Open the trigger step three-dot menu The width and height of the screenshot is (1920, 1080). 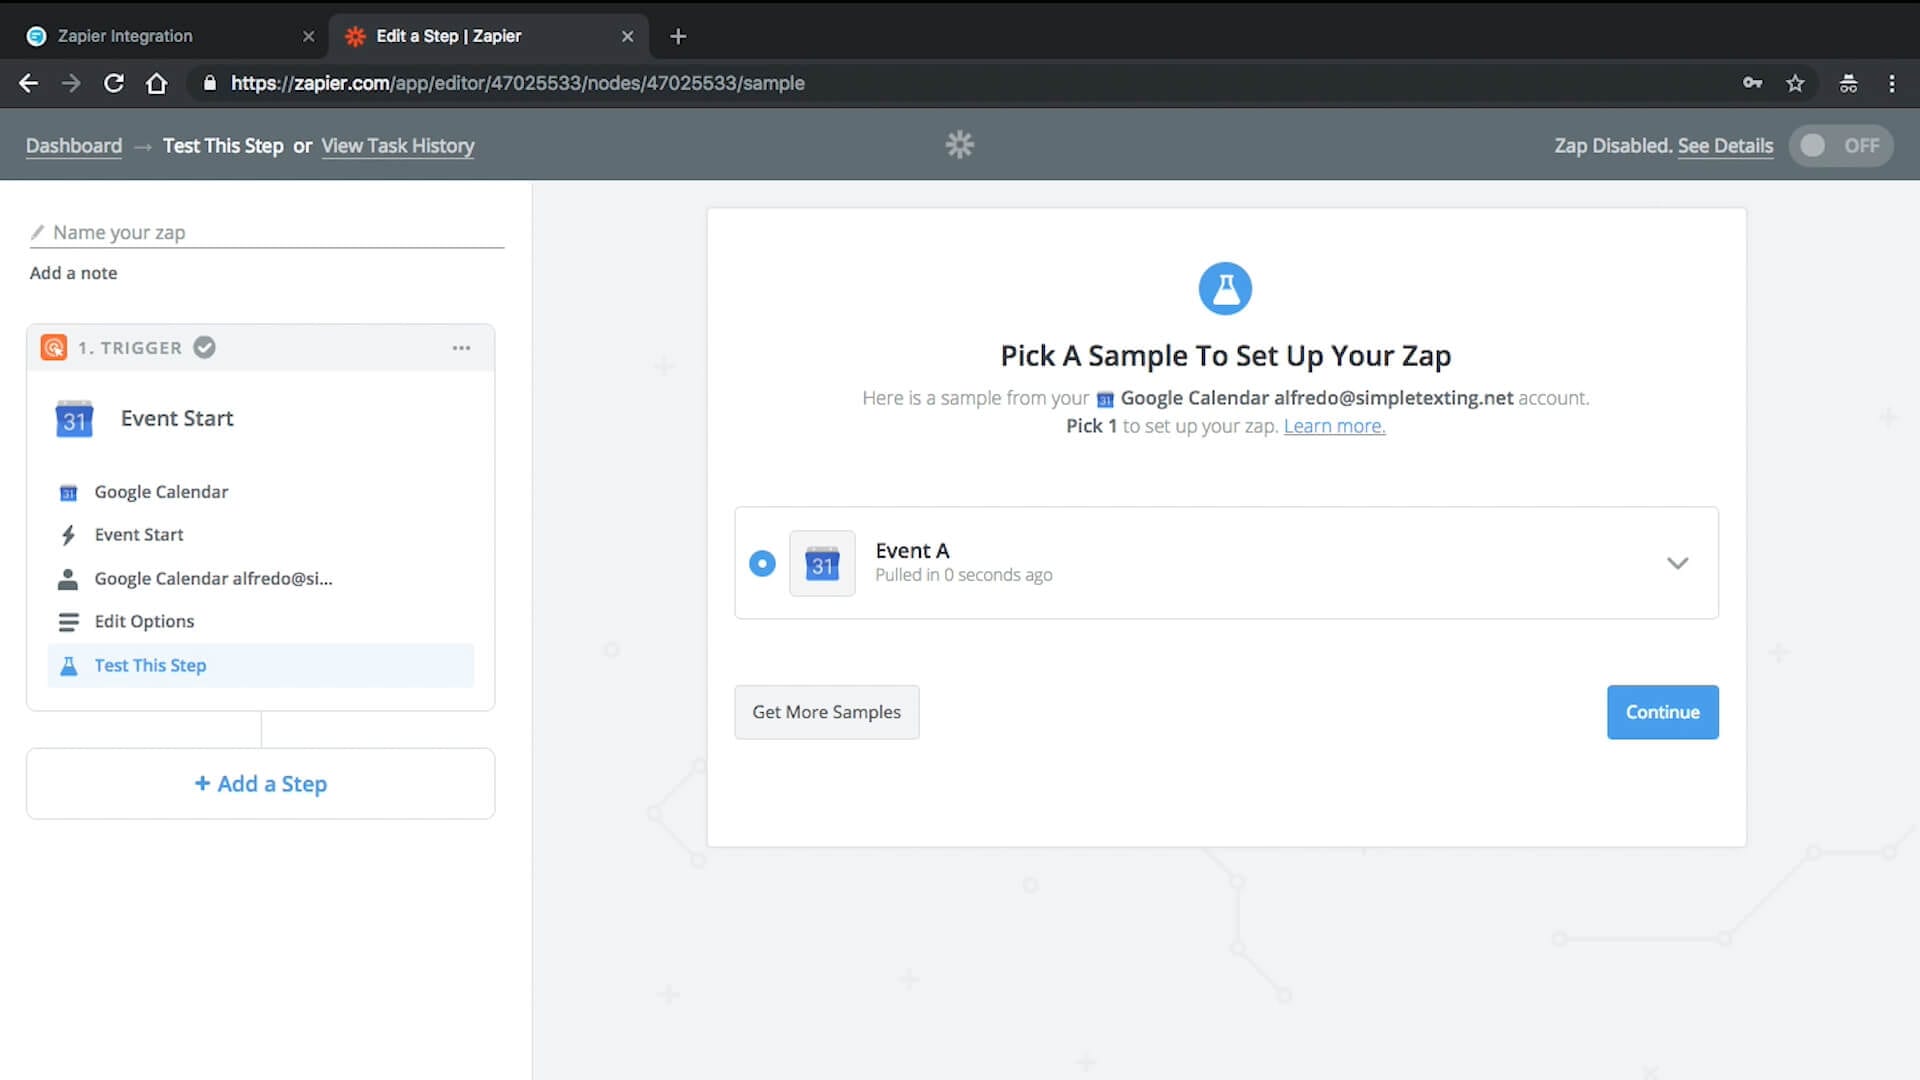tap(461, 348)
